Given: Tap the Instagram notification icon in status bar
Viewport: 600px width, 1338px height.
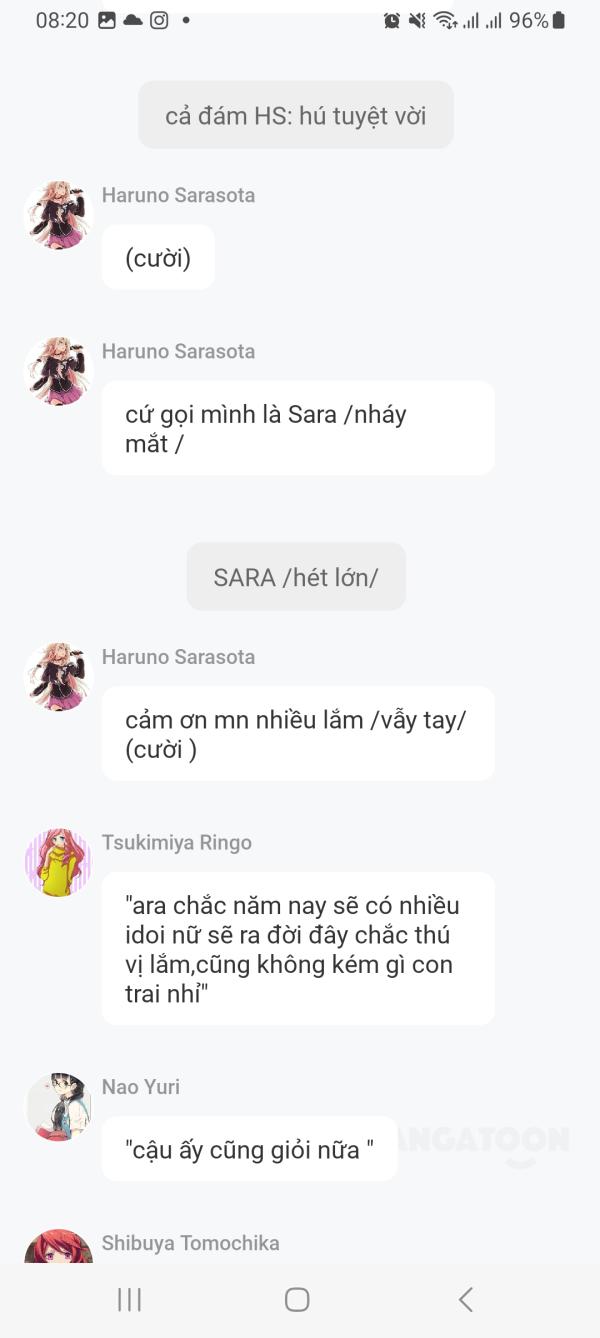Looking at the screenshot, I should point(159,20).
